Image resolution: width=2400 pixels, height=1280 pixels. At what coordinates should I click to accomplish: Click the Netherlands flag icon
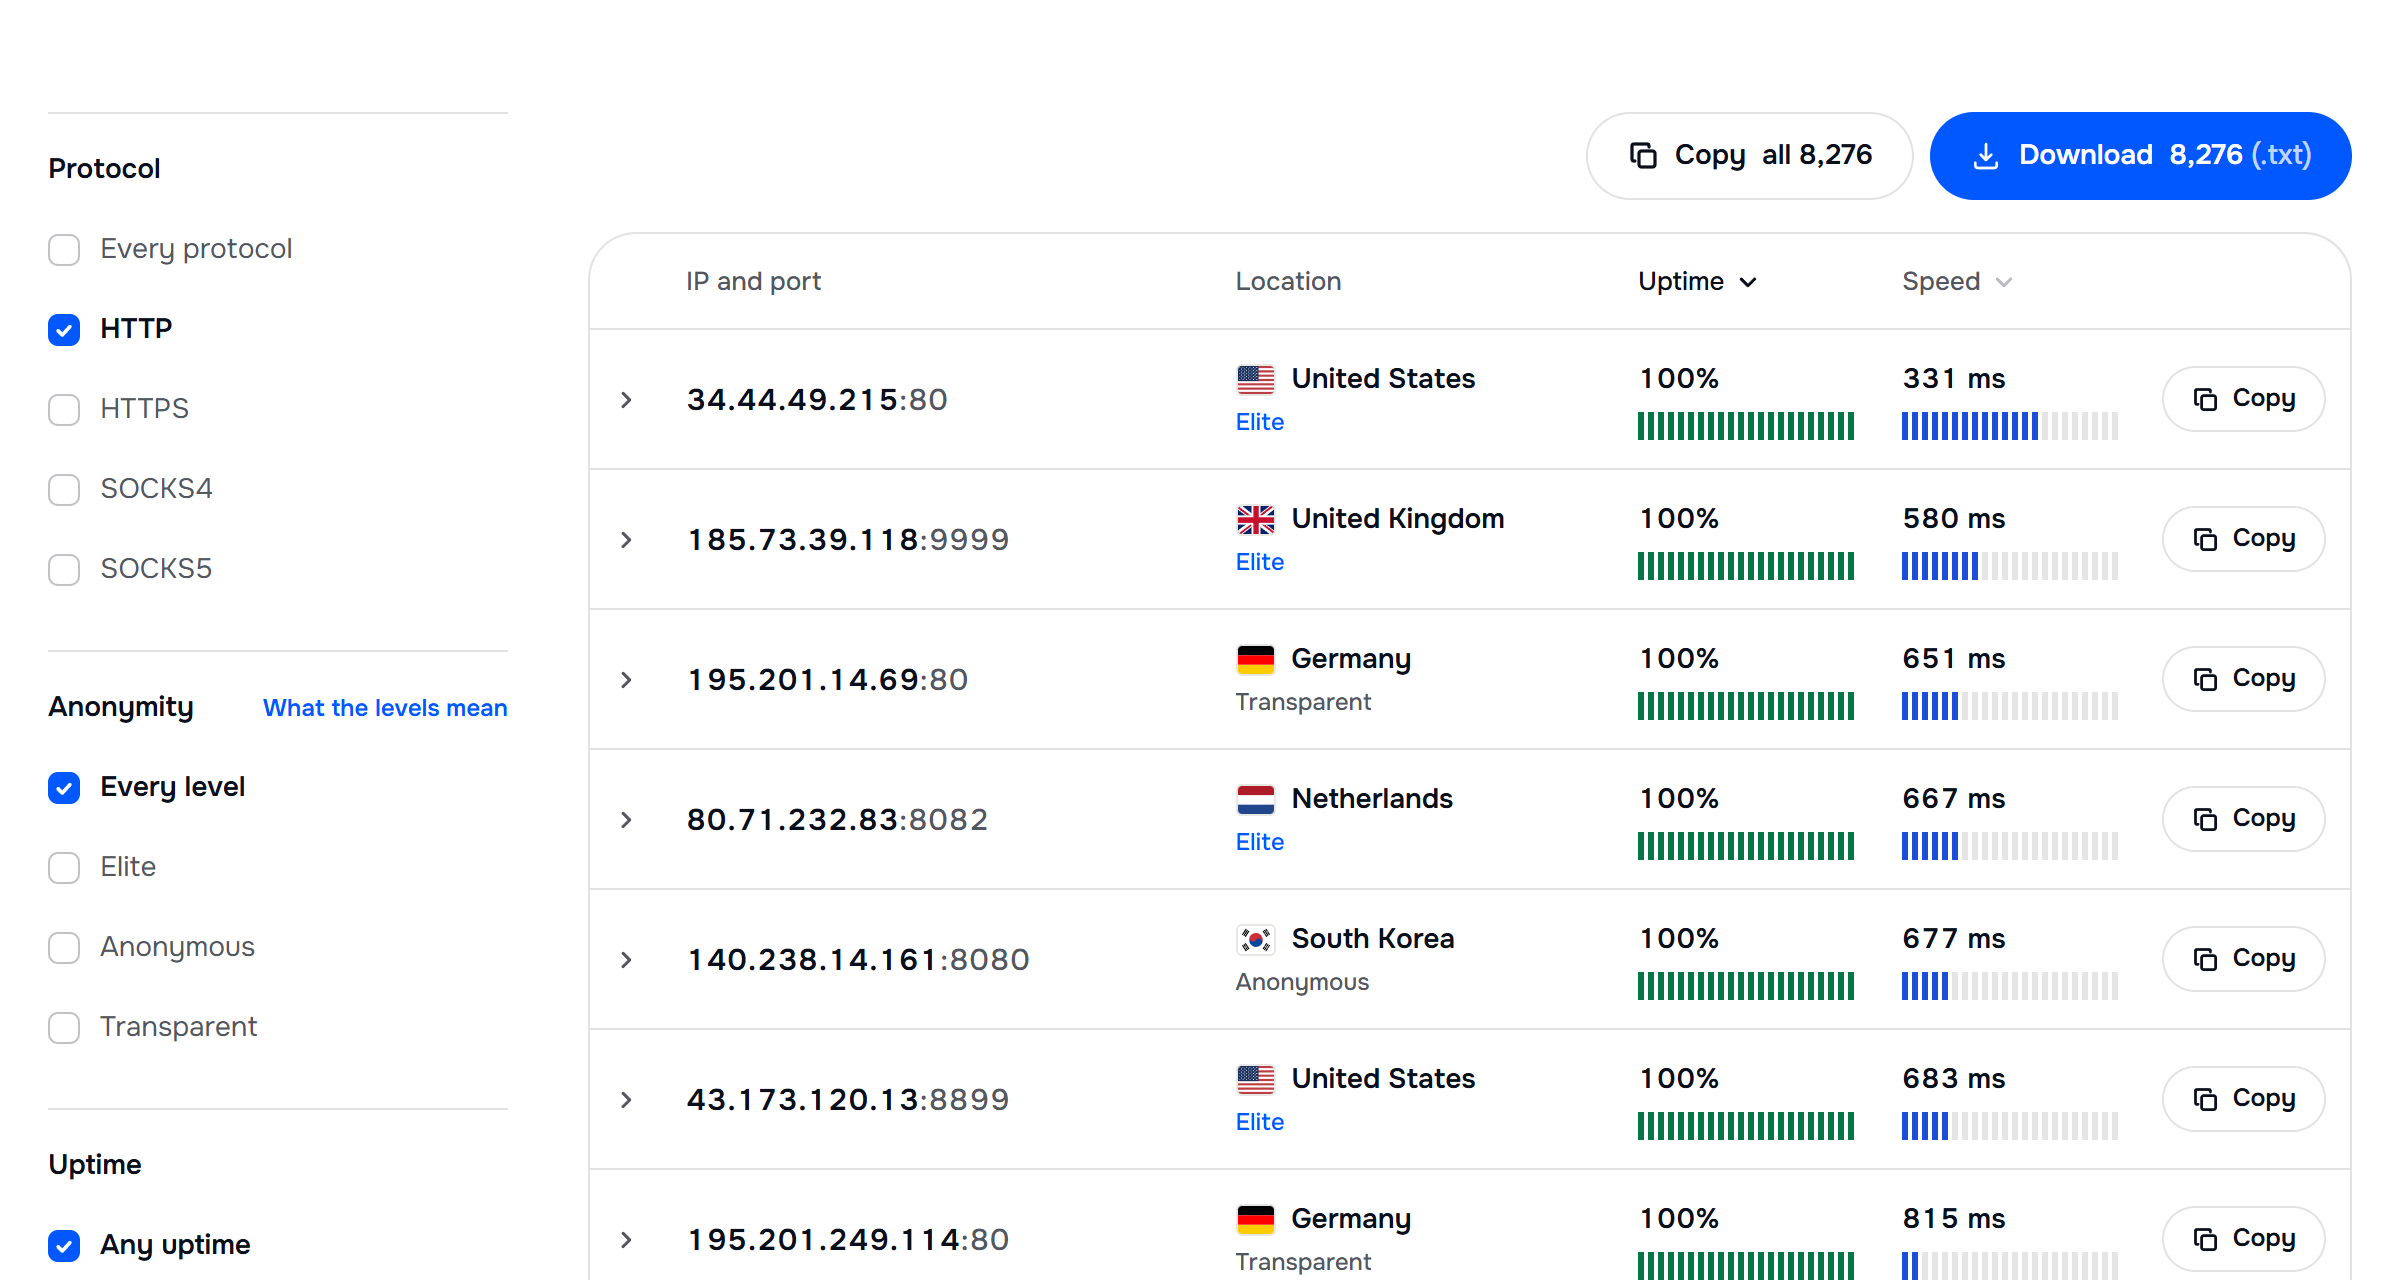click(1255, 799)
